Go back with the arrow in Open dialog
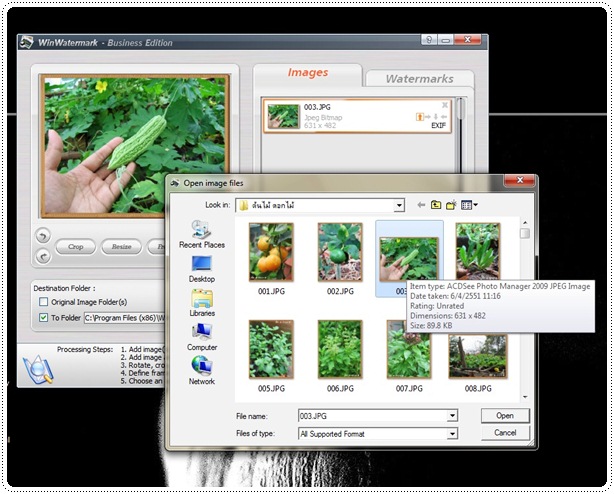Image resolution: width=614 pixels, height=494 pixels. 421,205
